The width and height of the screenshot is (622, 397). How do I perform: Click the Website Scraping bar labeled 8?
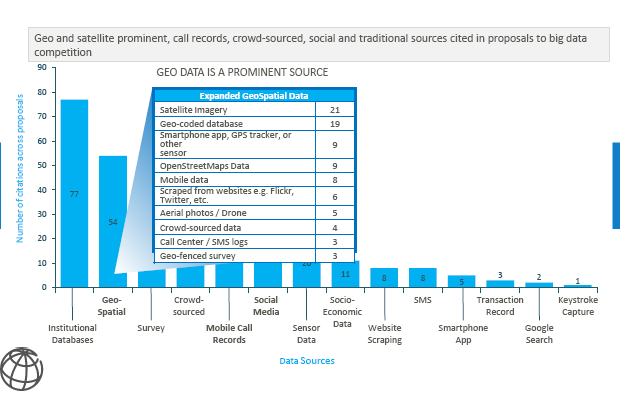tap(384, 278)
